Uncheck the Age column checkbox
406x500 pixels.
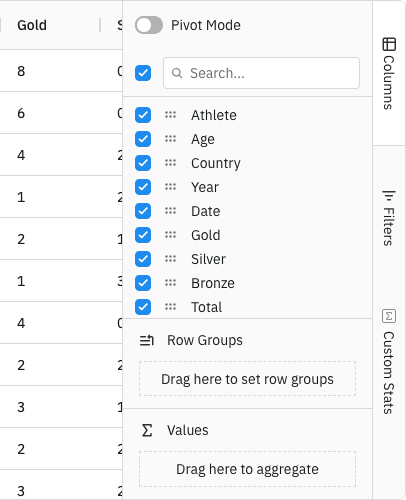143,139
